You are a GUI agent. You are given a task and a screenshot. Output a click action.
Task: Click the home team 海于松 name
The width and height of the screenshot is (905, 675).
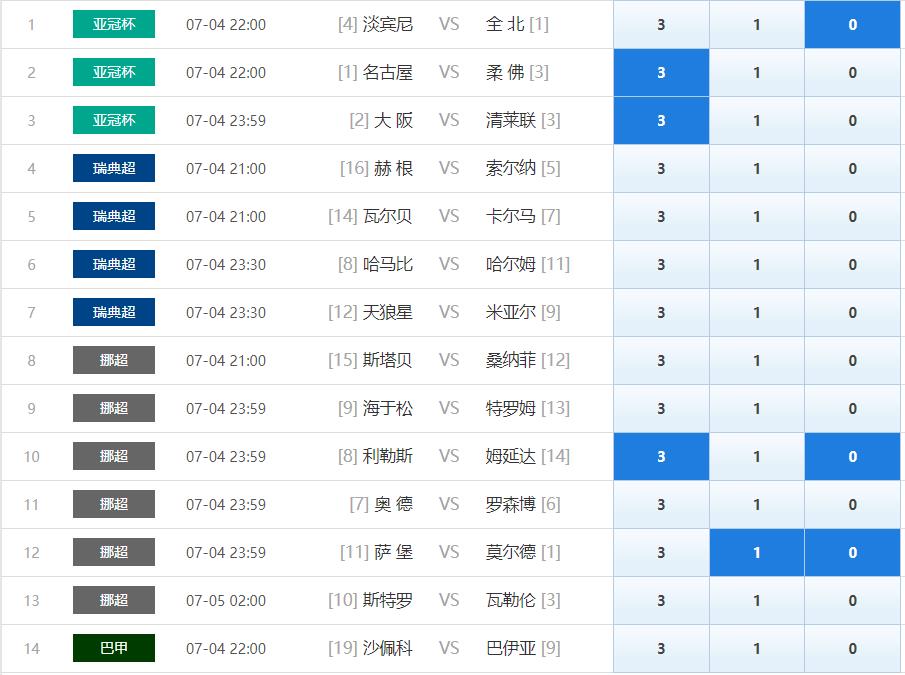tap(387, 408)
